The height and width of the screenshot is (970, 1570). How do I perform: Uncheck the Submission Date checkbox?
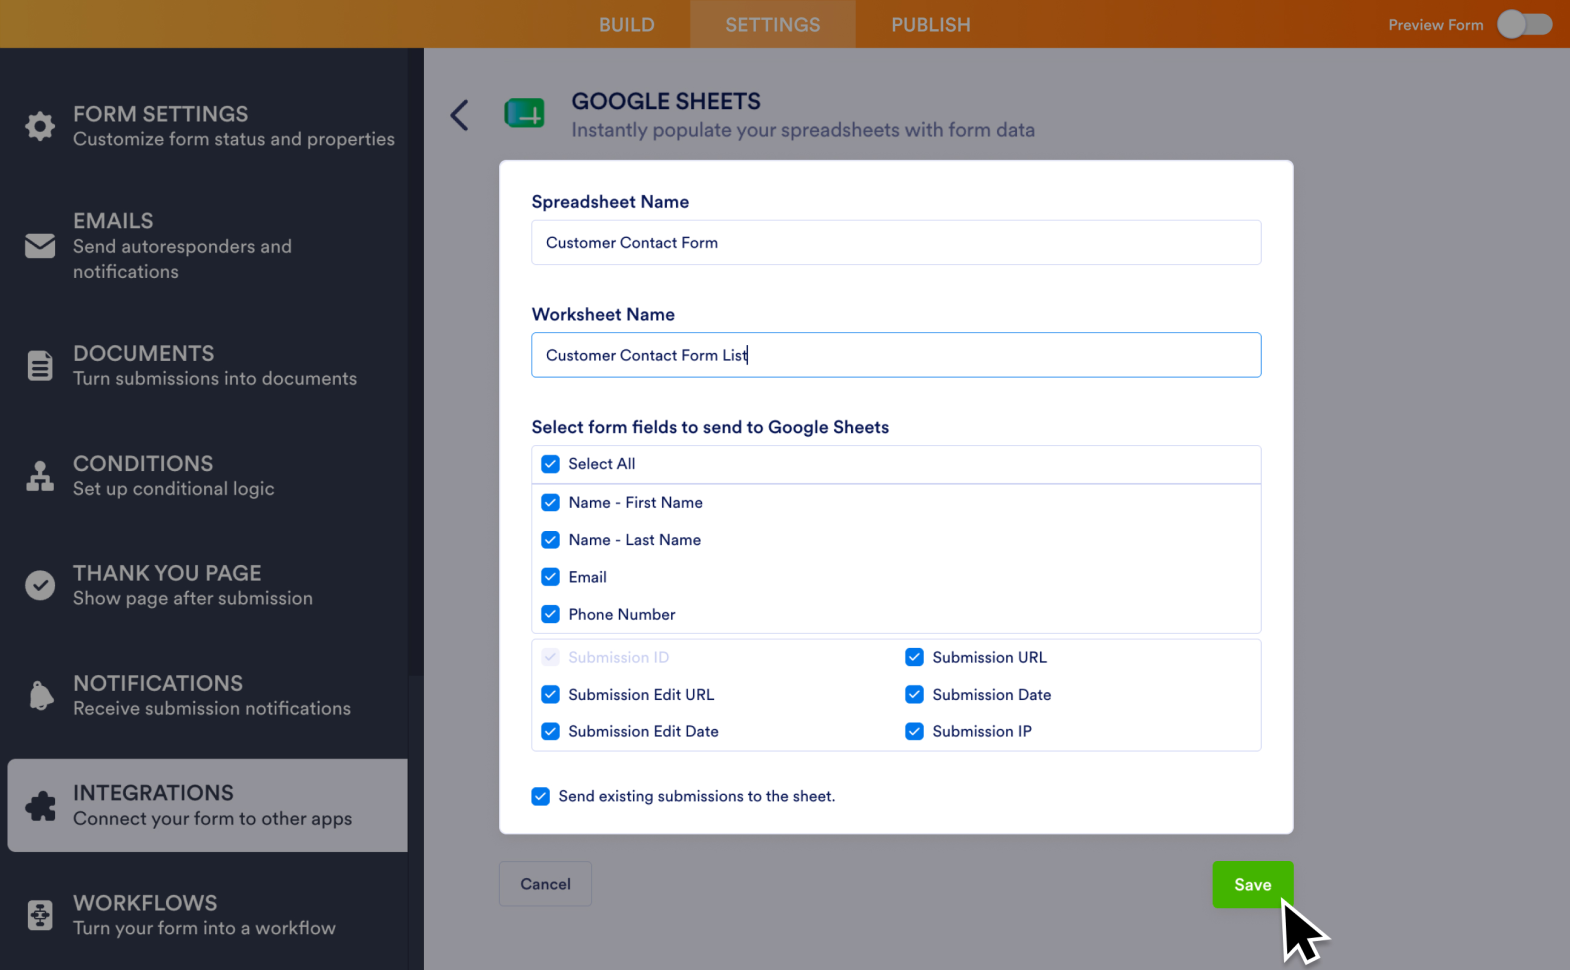tap(914, 694)
